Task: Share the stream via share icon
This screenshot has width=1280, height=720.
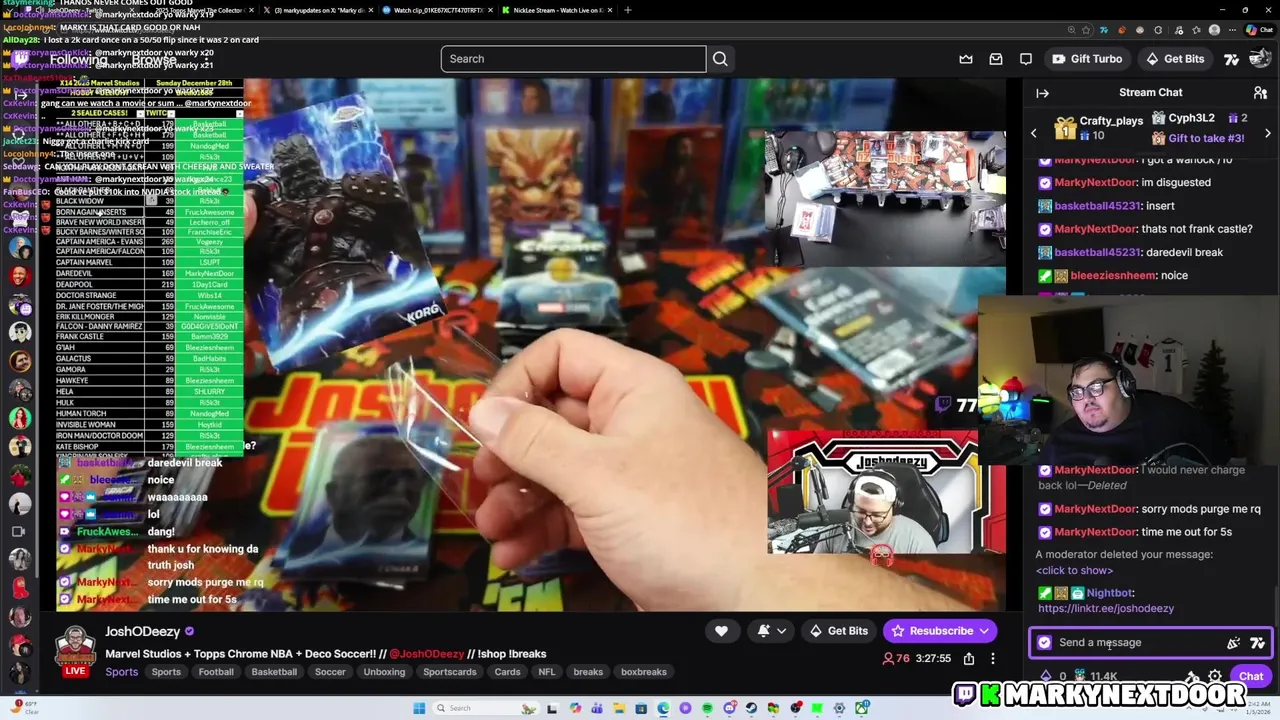Action: point(969,658)
